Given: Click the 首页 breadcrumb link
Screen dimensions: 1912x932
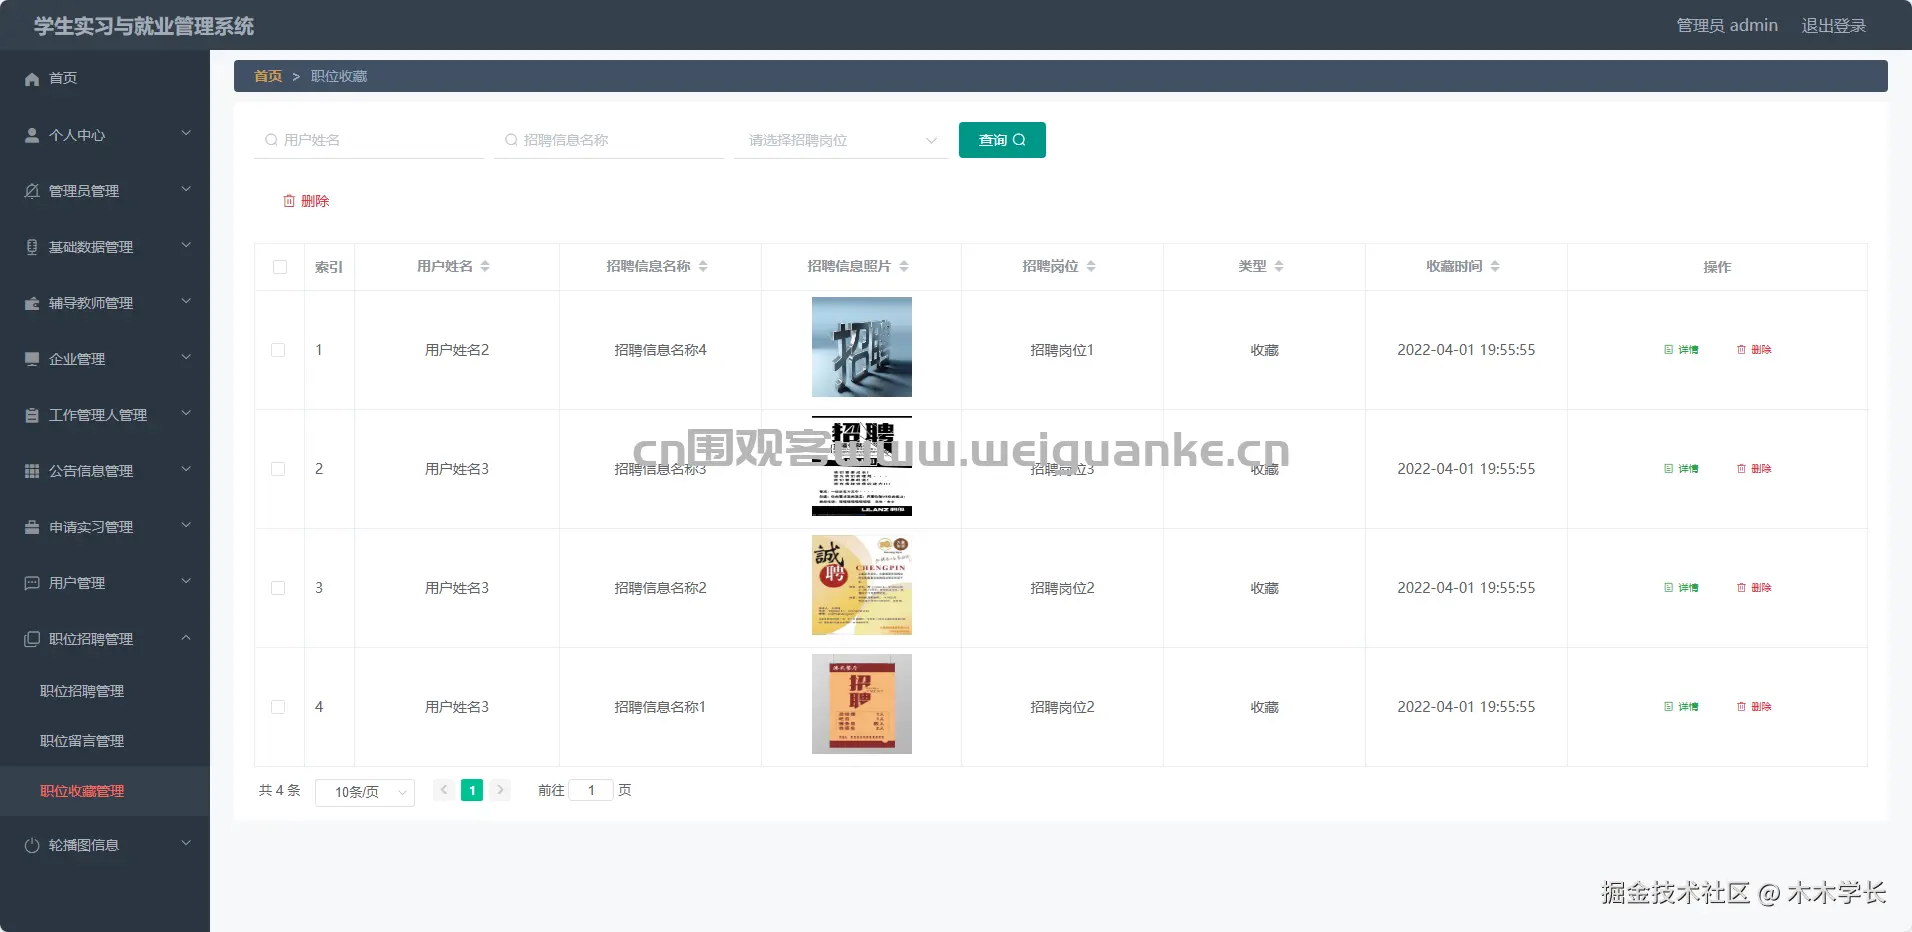Looking at the screenshot, I should coord(268,76).
